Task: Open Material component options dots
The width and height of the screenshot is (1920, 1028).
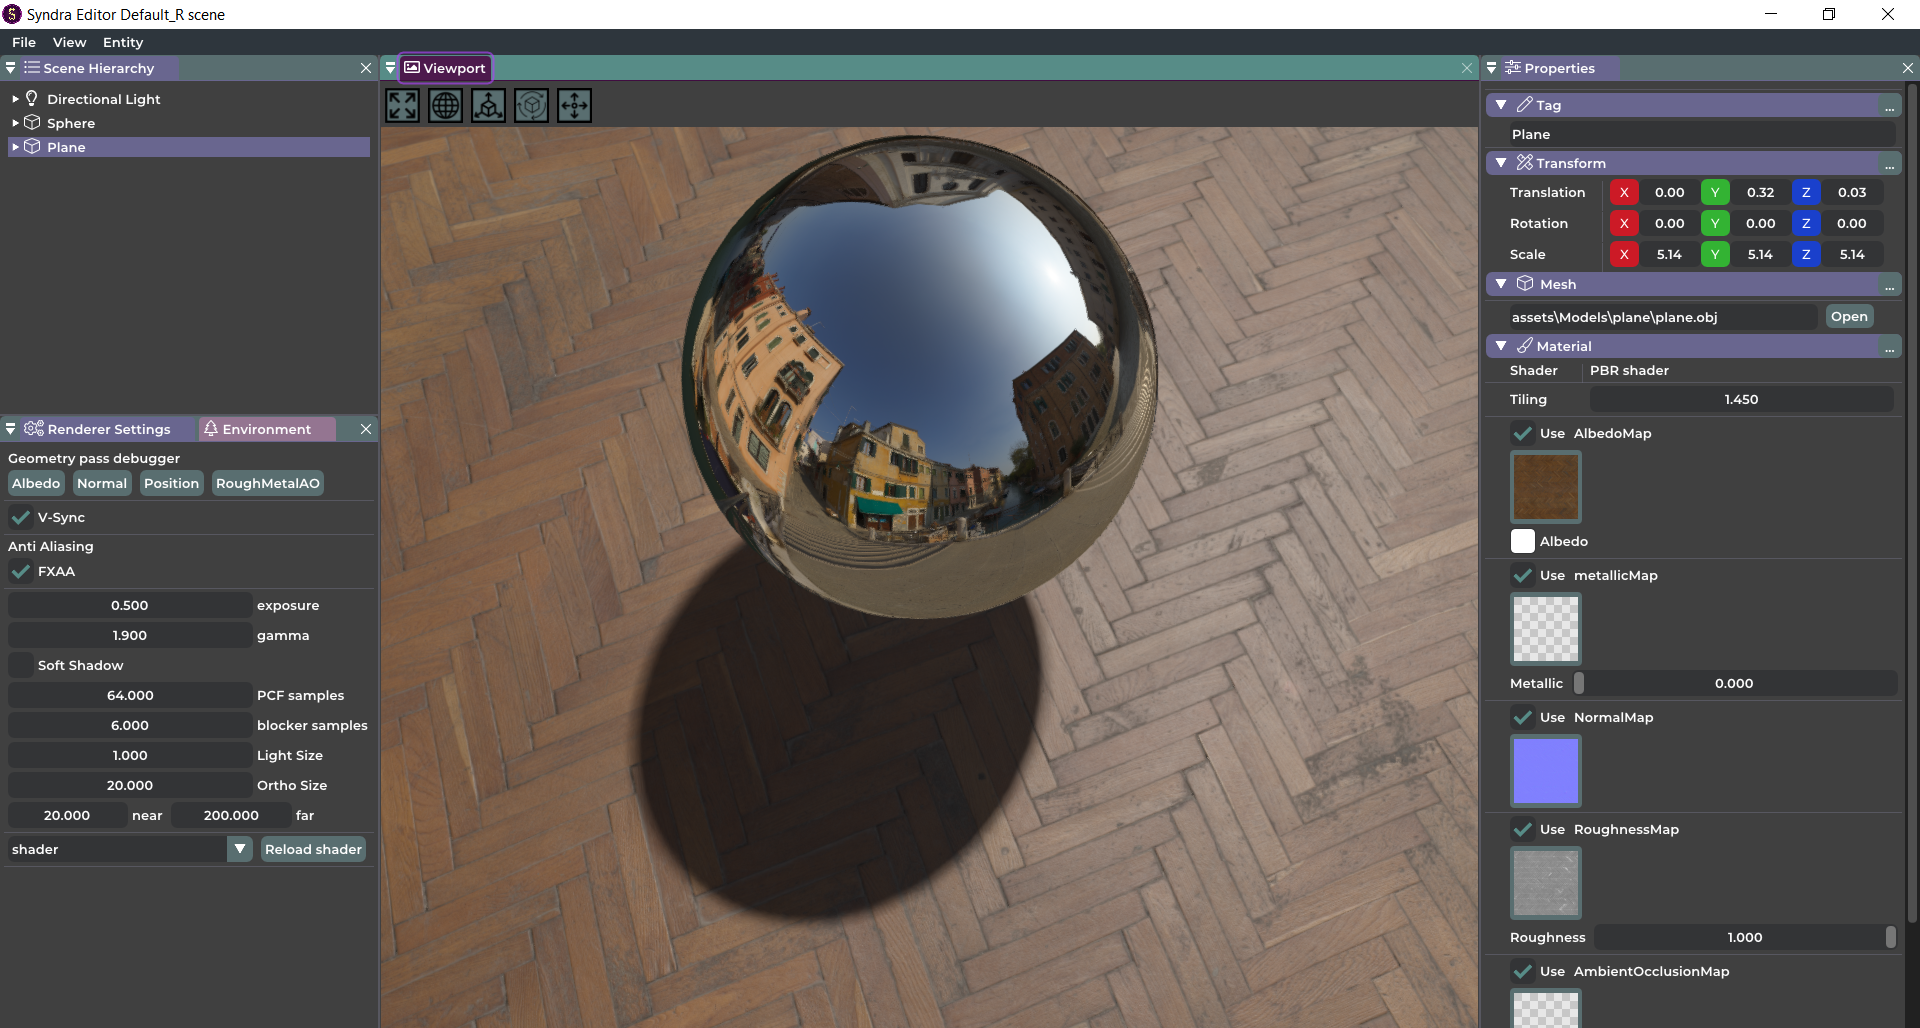Action: point(1890,346)
